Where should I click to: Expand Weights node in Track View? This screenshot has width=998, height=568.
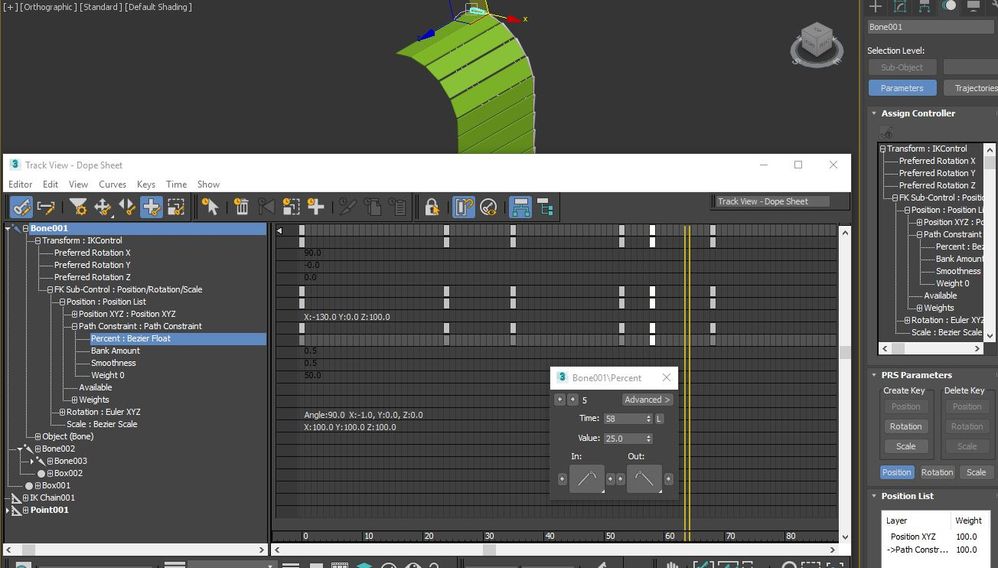click(x=74, y=400)
